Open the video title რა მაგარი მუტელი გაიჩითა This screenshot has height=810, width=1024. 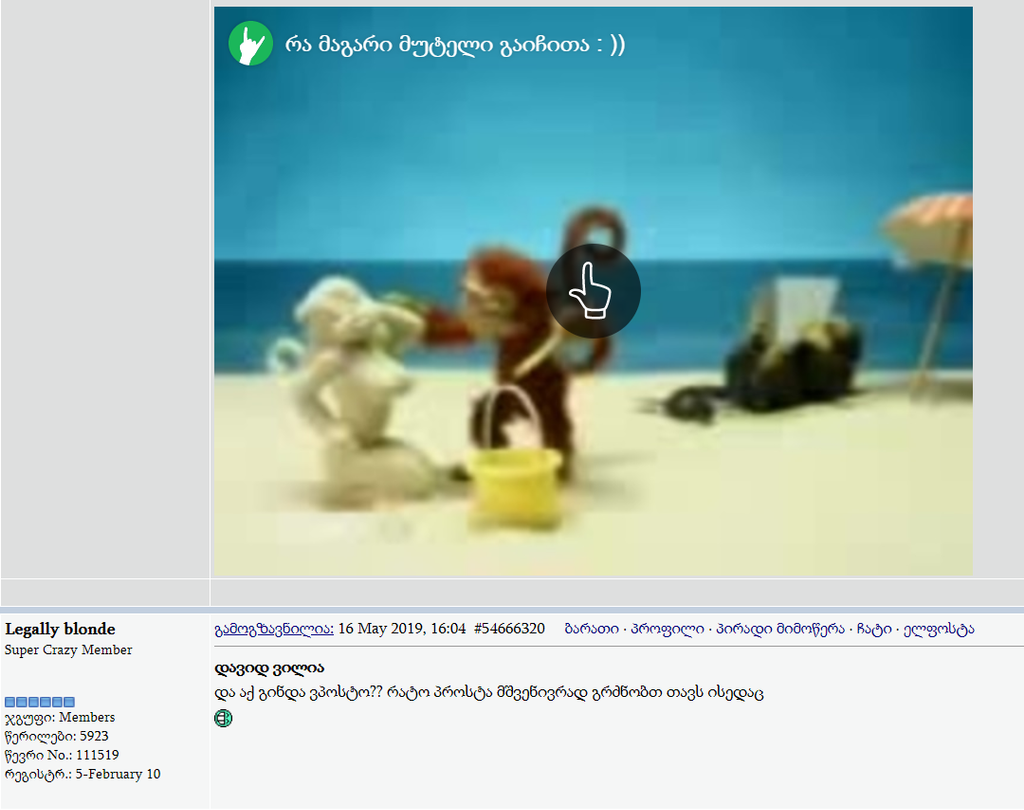[455, 44]
